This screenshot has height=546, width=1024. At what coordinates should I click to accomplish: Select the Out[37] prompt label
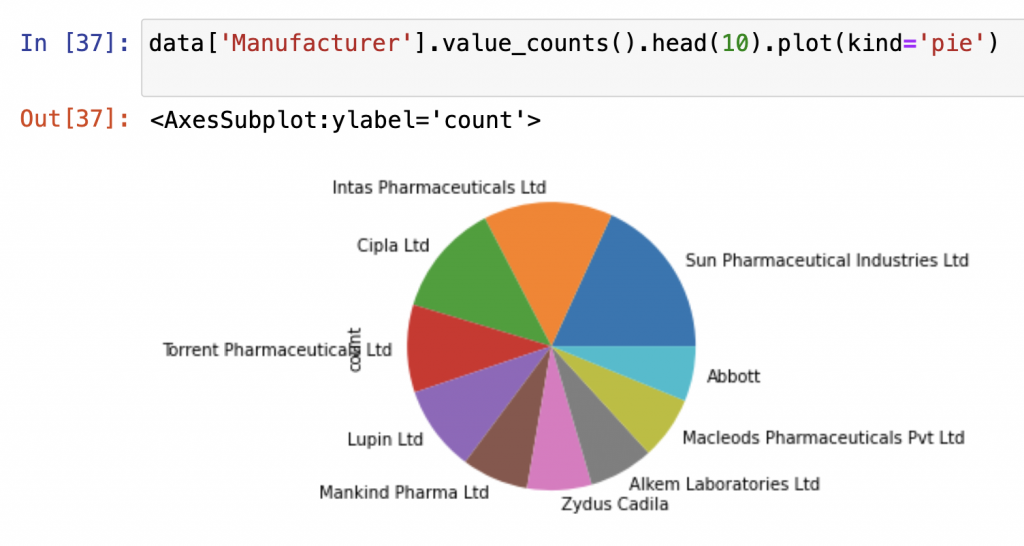74,119
